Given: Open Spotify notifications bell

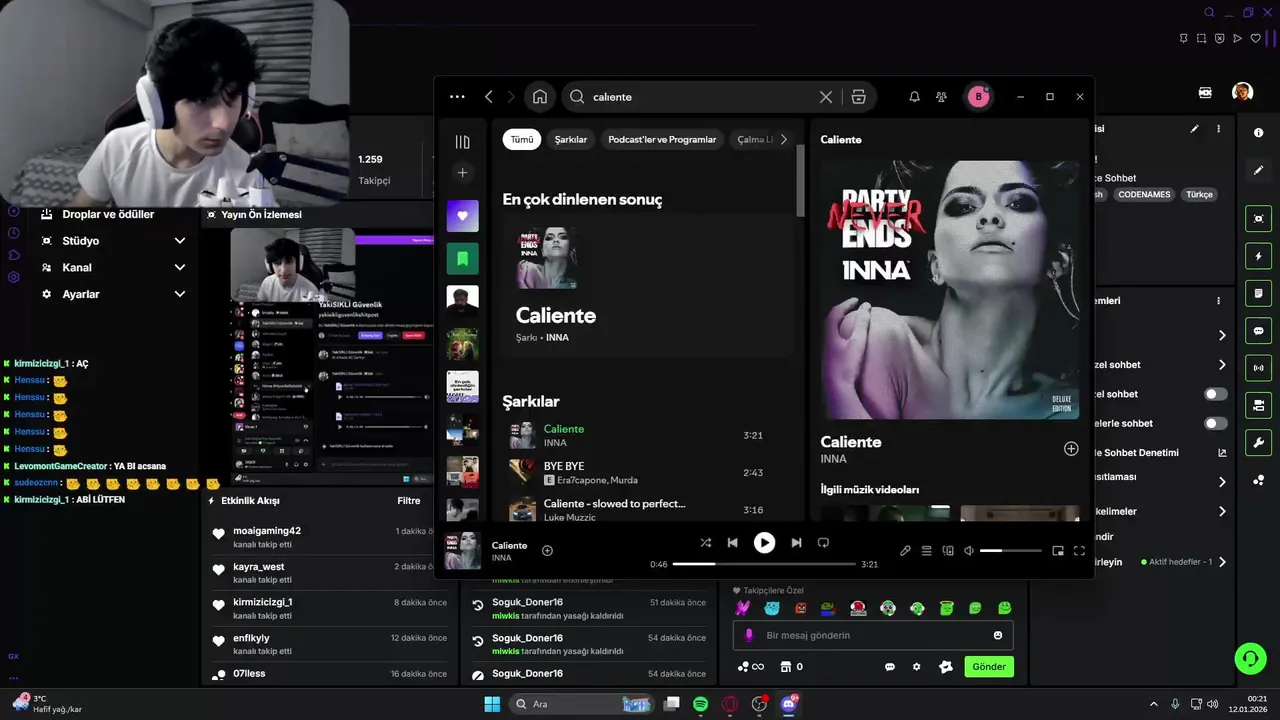Looking at the screenshot, I should click(x=914, y=97).
